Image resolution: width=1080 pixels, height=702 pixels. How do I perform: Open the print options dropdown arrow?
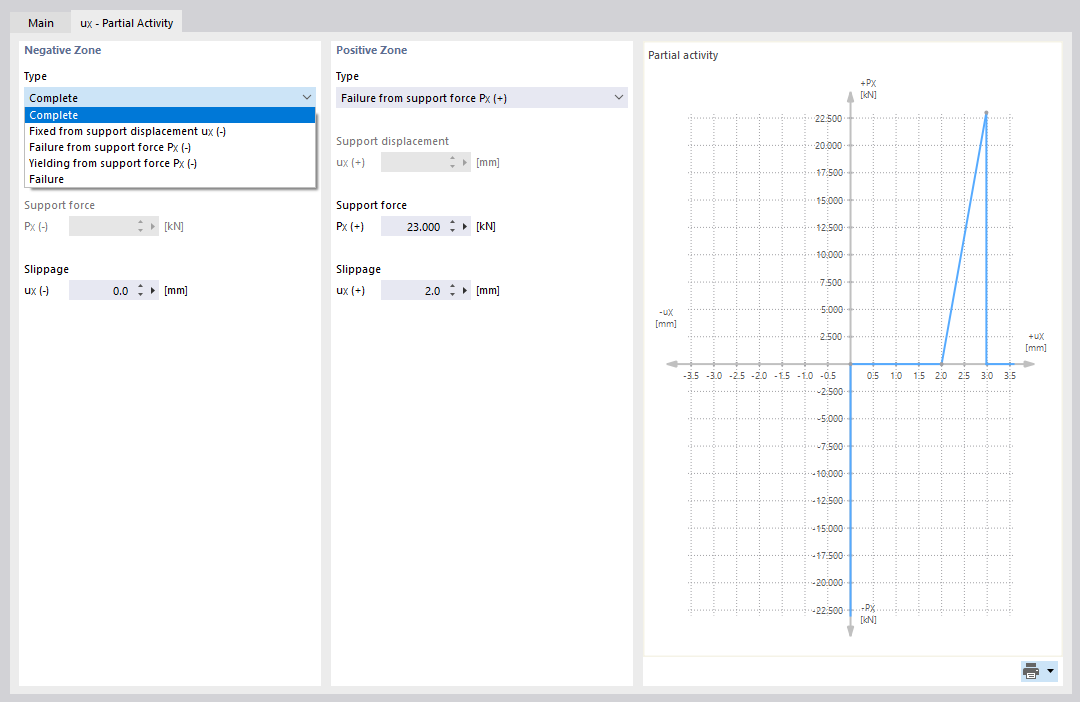click(1050, 671)
